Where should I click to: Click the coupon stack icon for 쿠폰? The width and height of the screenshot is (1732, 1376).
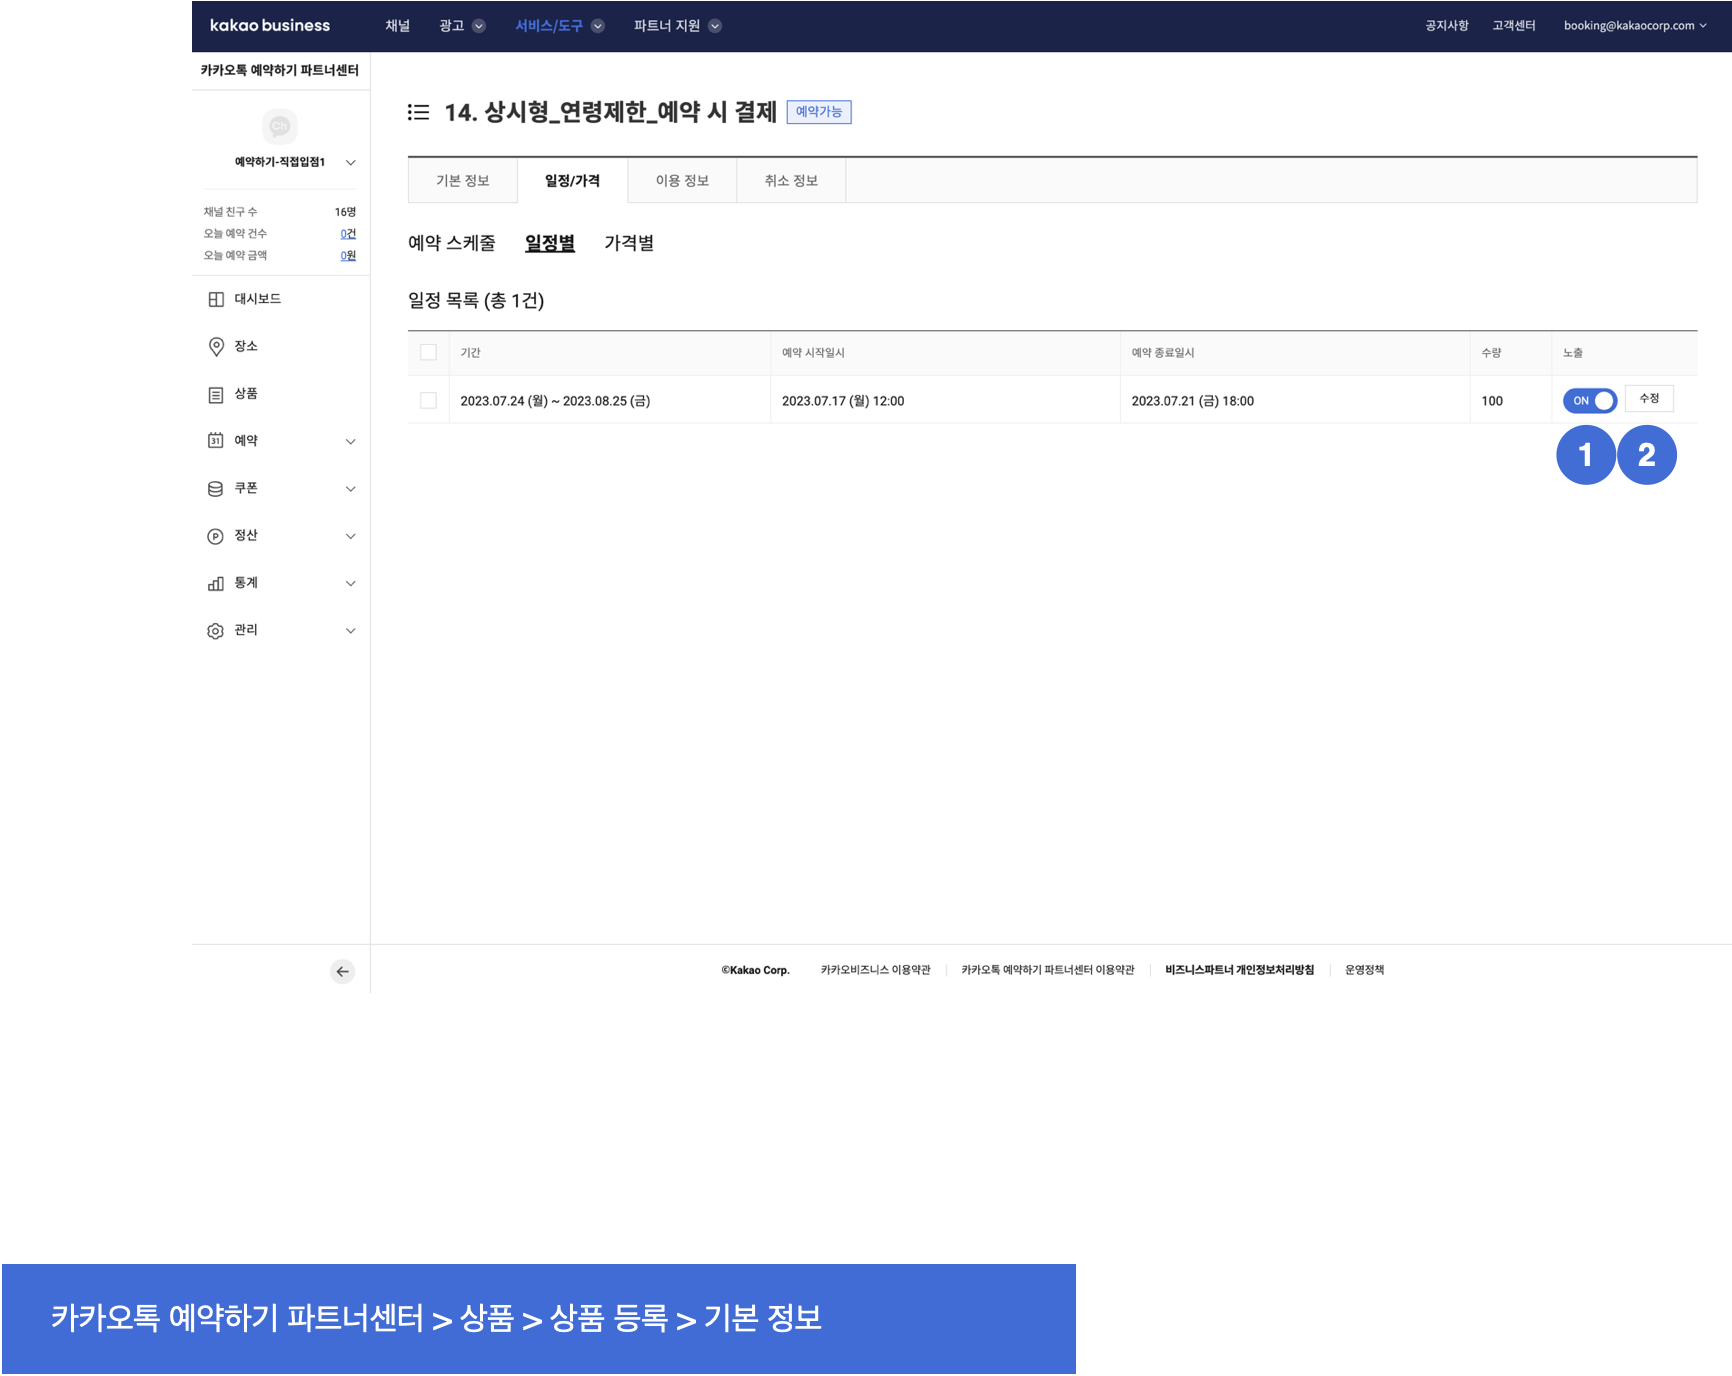click(216, 489)
